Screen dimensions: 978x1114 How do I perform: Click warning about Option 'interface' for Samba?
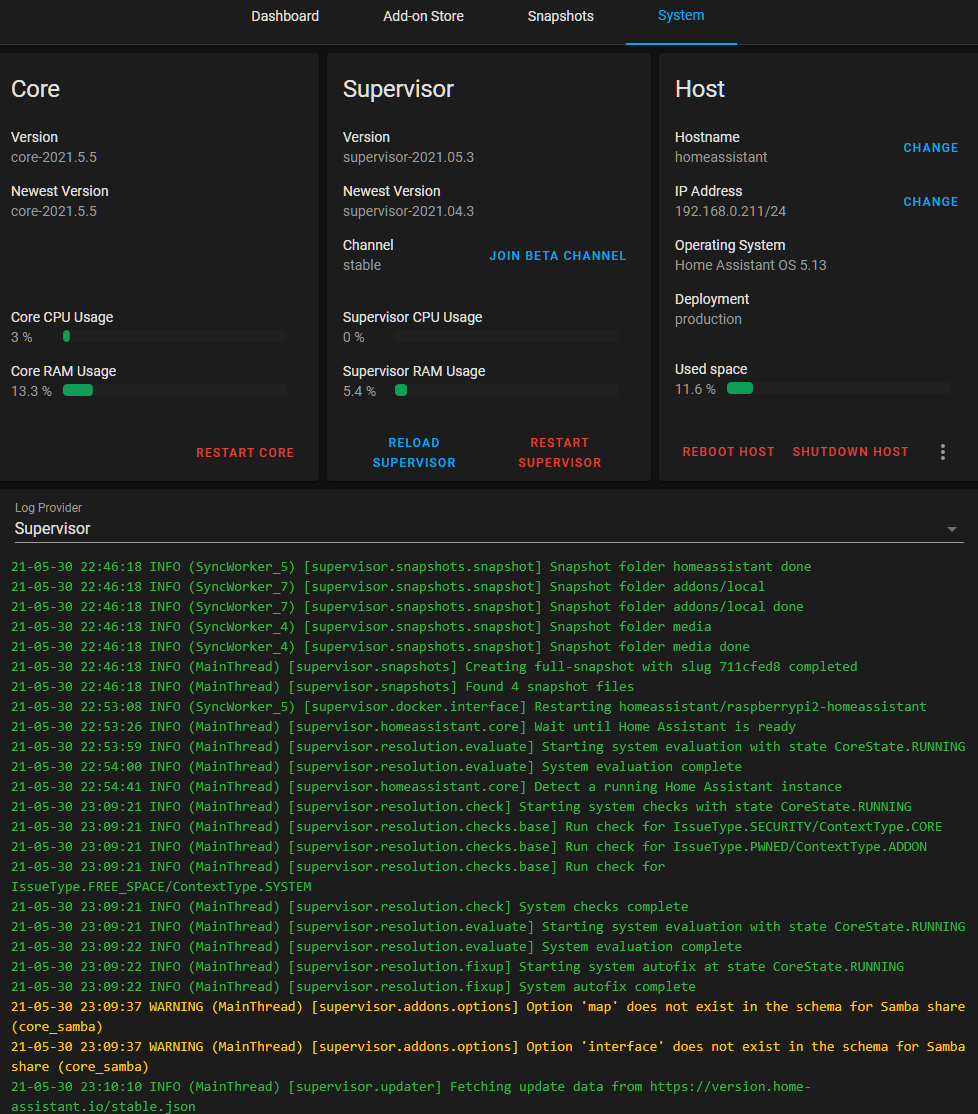click(x=488, y=1056)
